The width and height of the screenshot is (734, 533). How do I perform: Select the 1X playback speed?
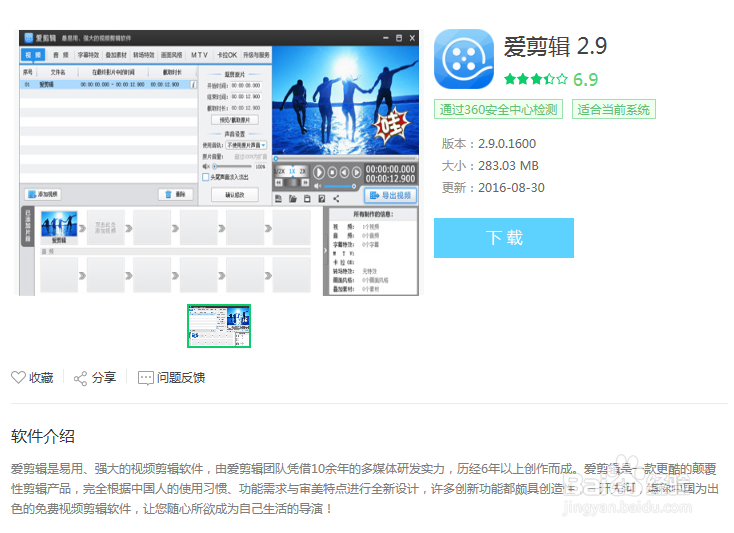[x=292, y=172]
